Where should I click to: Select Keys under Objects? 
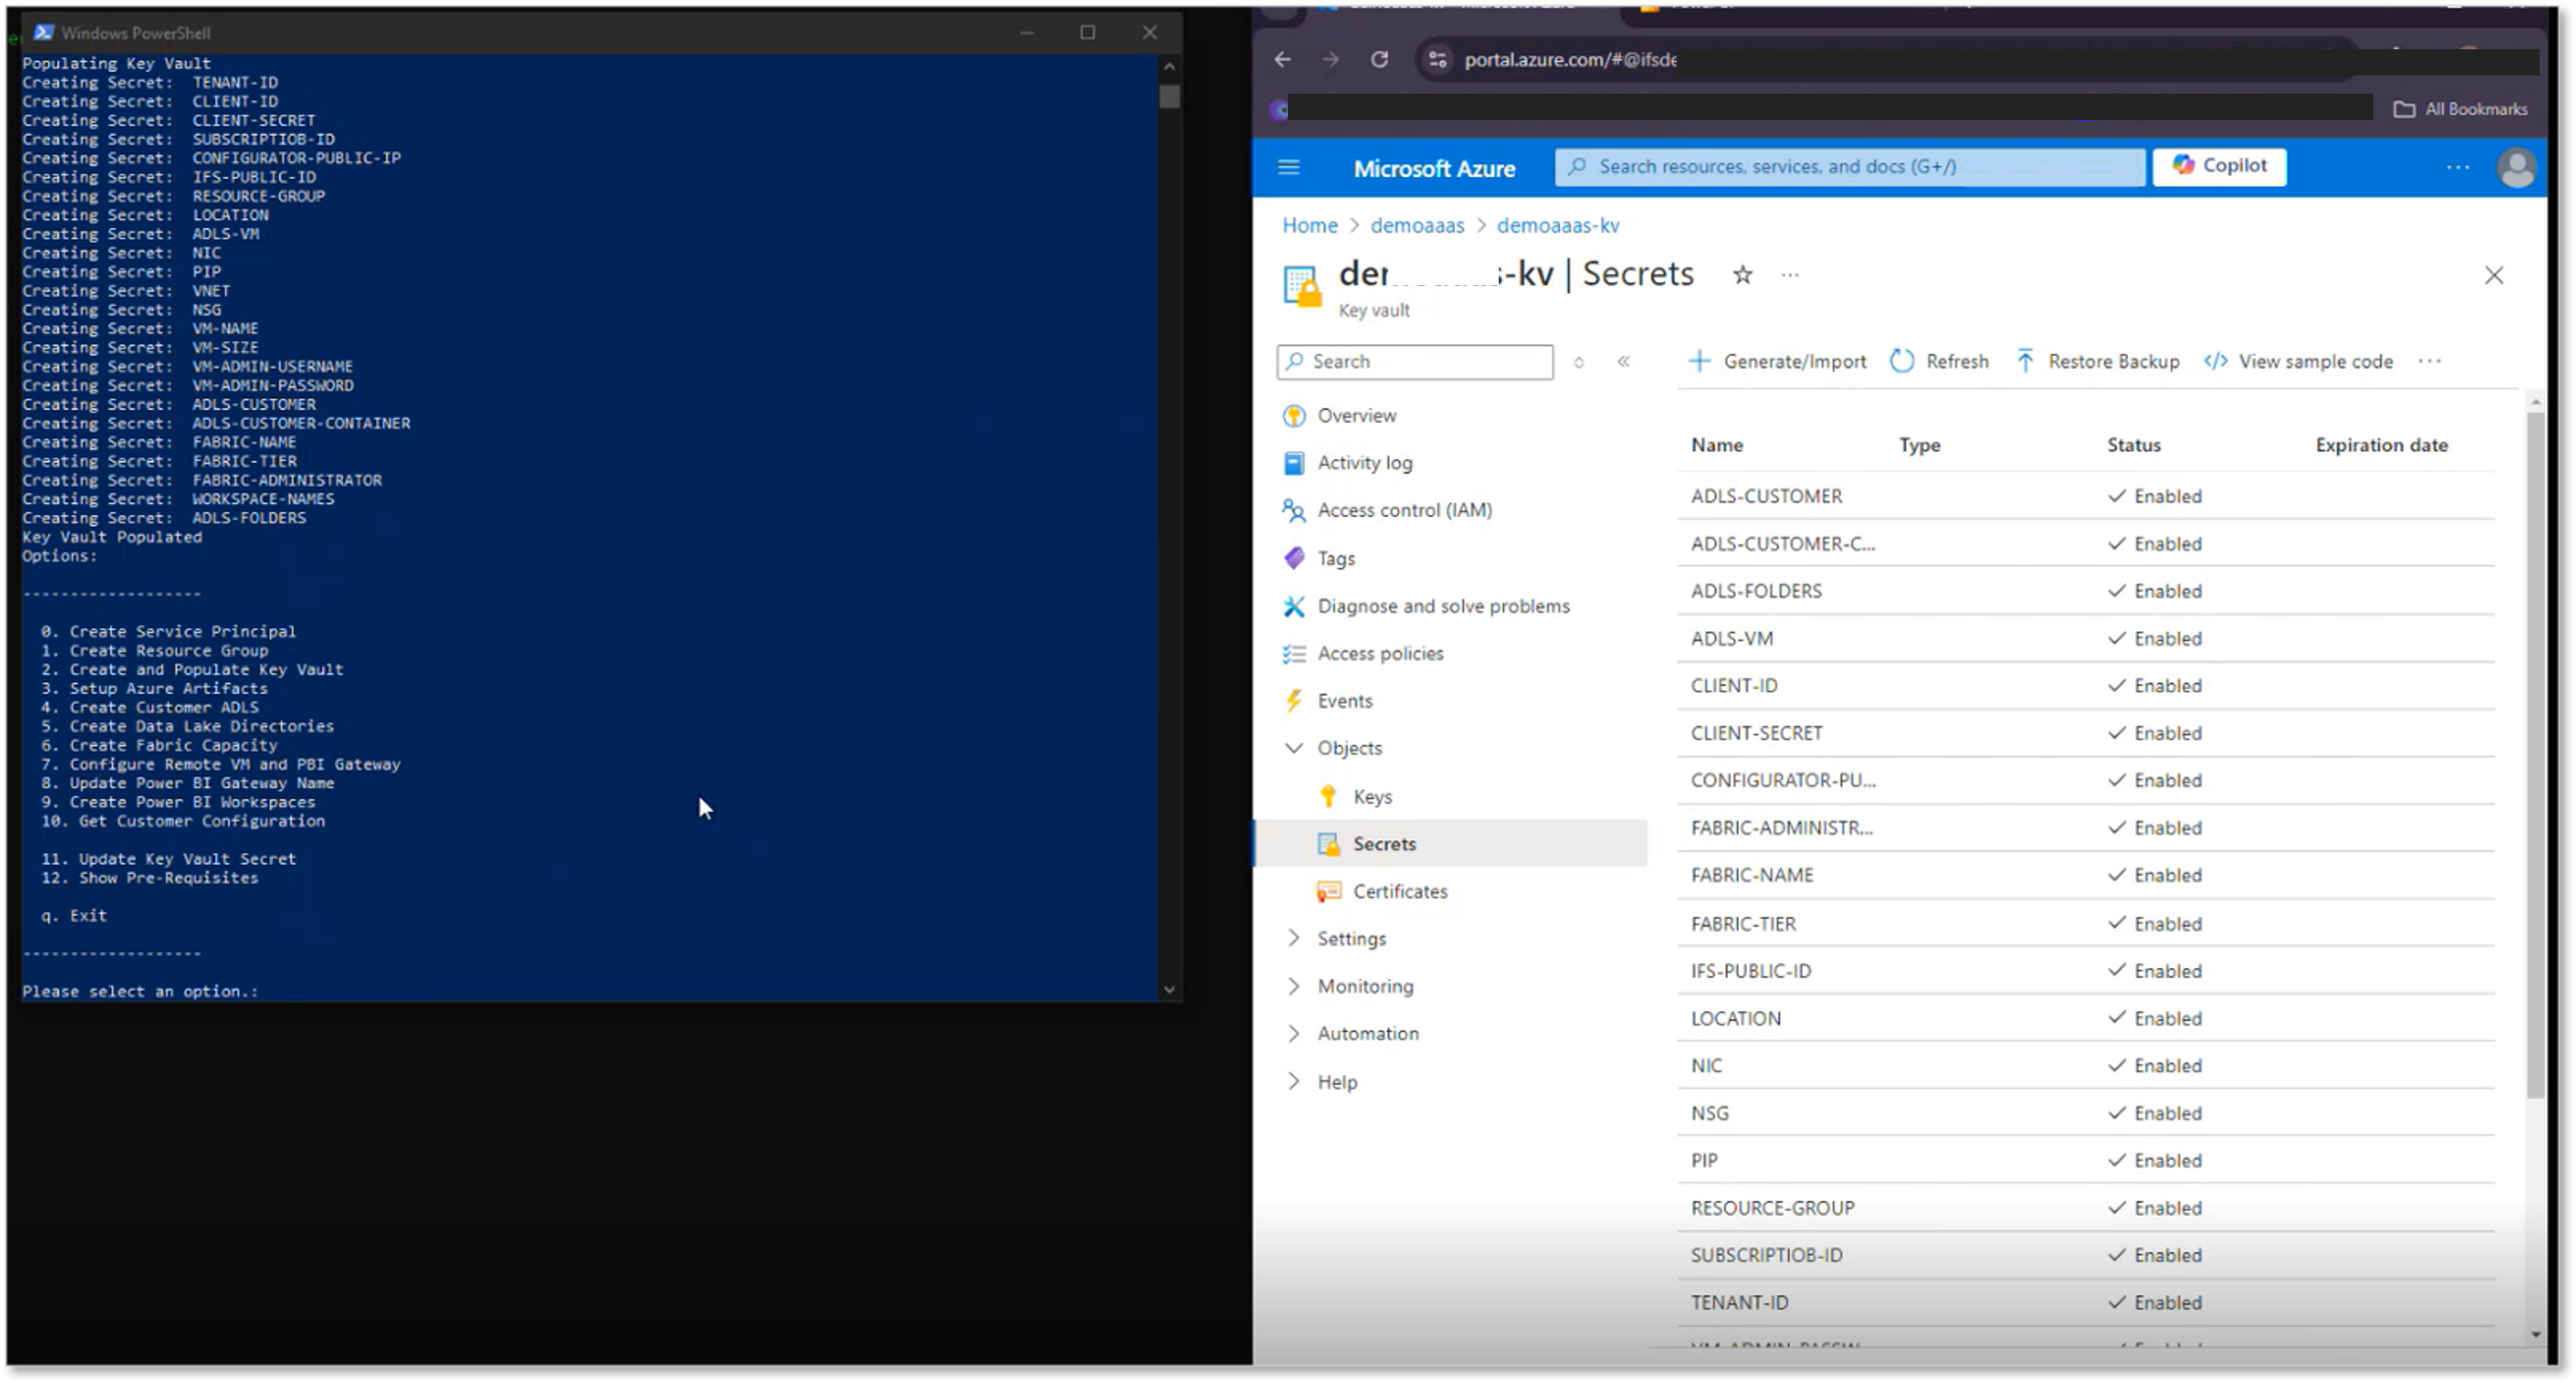(1372, 796)
